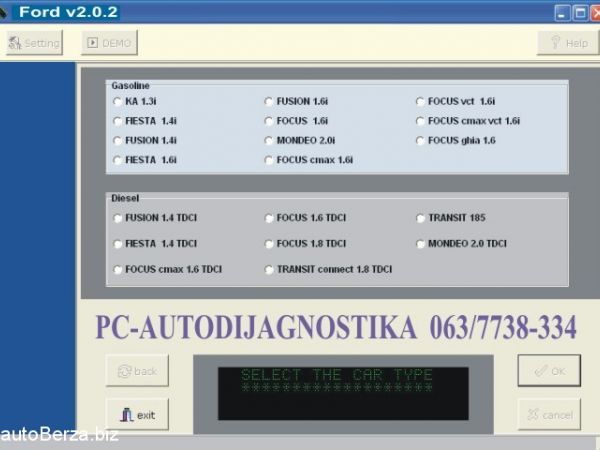Maximize the Ford v2.0.2 window

(580, 13)
